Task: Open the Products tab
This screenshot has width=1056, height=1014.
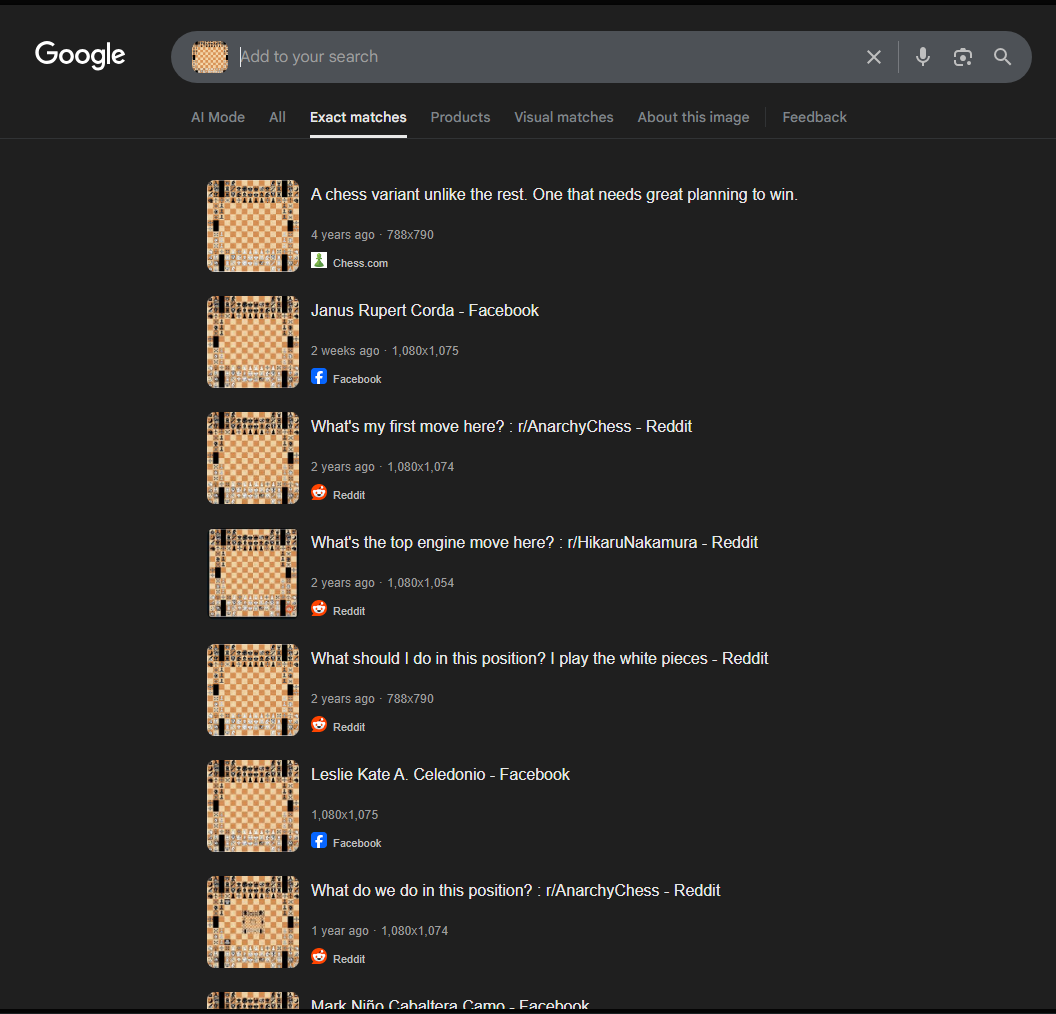Action: 460,117
